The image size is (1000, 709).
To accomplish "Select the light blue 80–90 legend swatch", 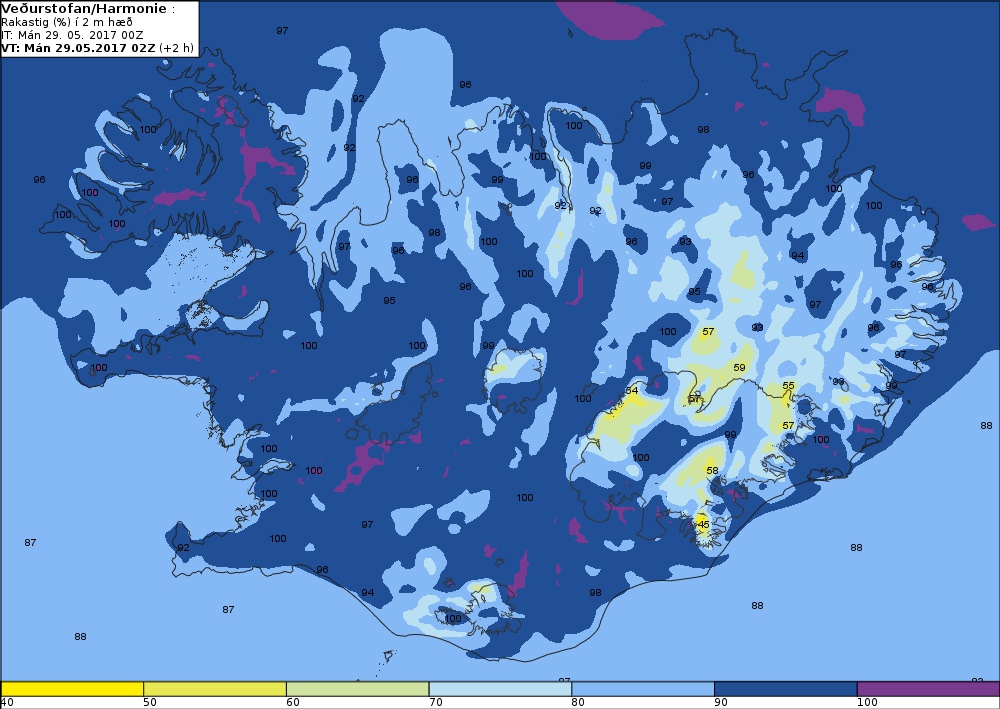I will coord(643,689).
